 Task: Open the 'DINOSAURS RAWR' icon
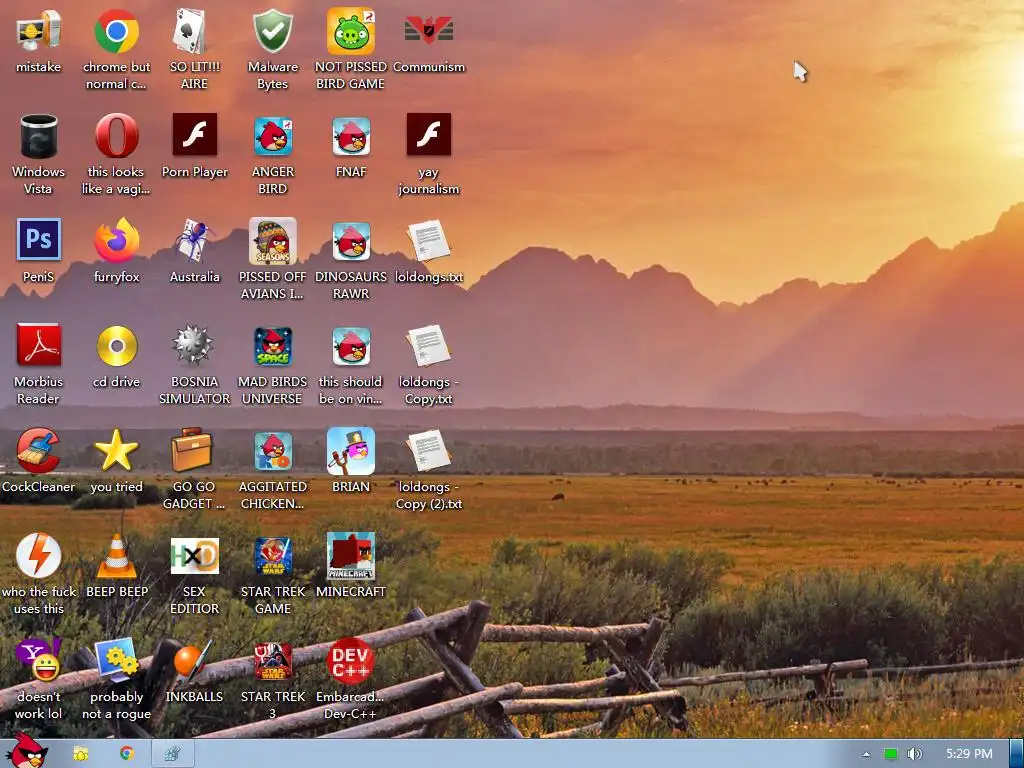point(351,241)
